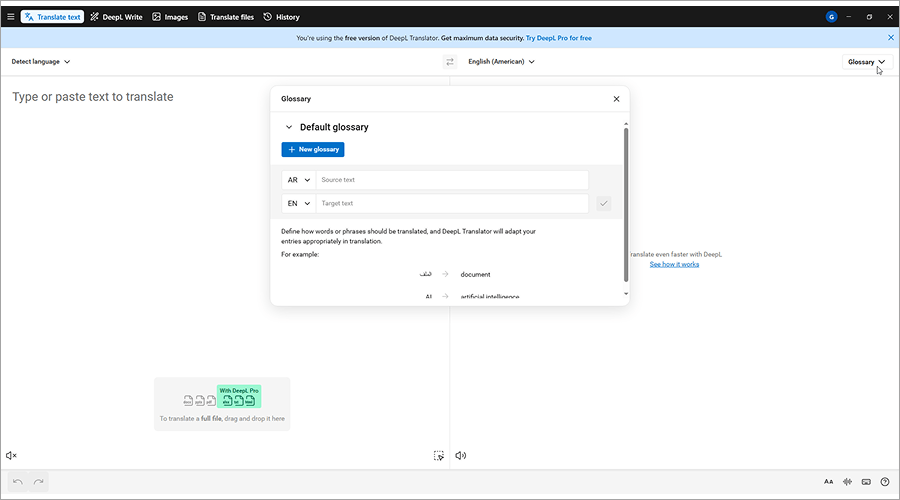
Task: Change font size with AA icon
Action: point(828,482)
